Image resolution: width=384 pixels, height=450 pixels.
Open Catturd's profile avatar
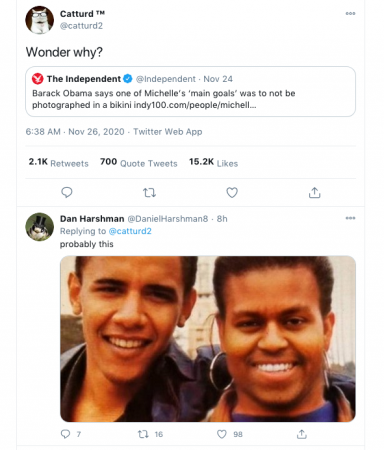(40, 20)
